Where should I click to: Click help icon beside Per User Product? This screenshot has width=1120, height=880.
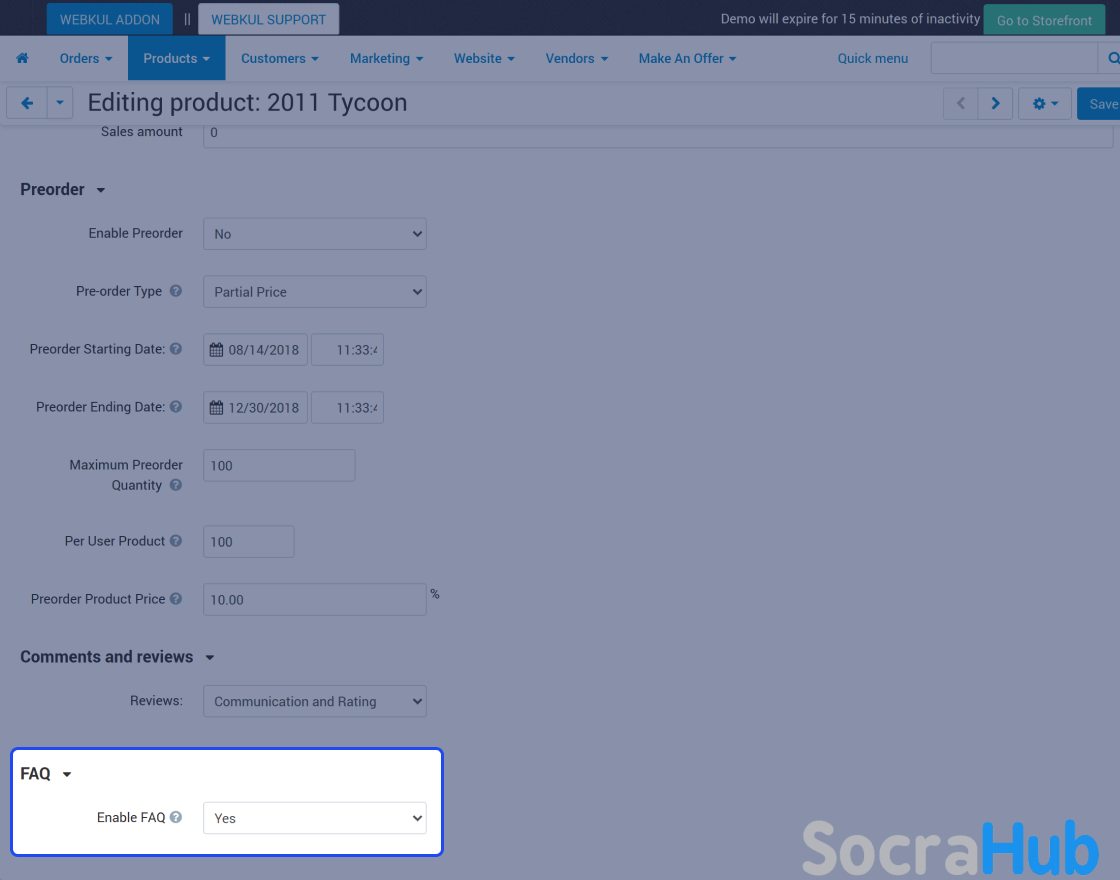tap(176, 541)
